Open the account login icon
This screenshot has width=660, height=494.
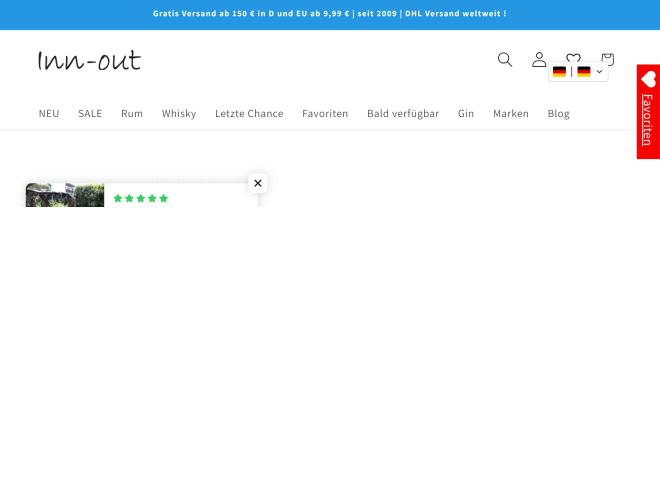click(539, 60)
